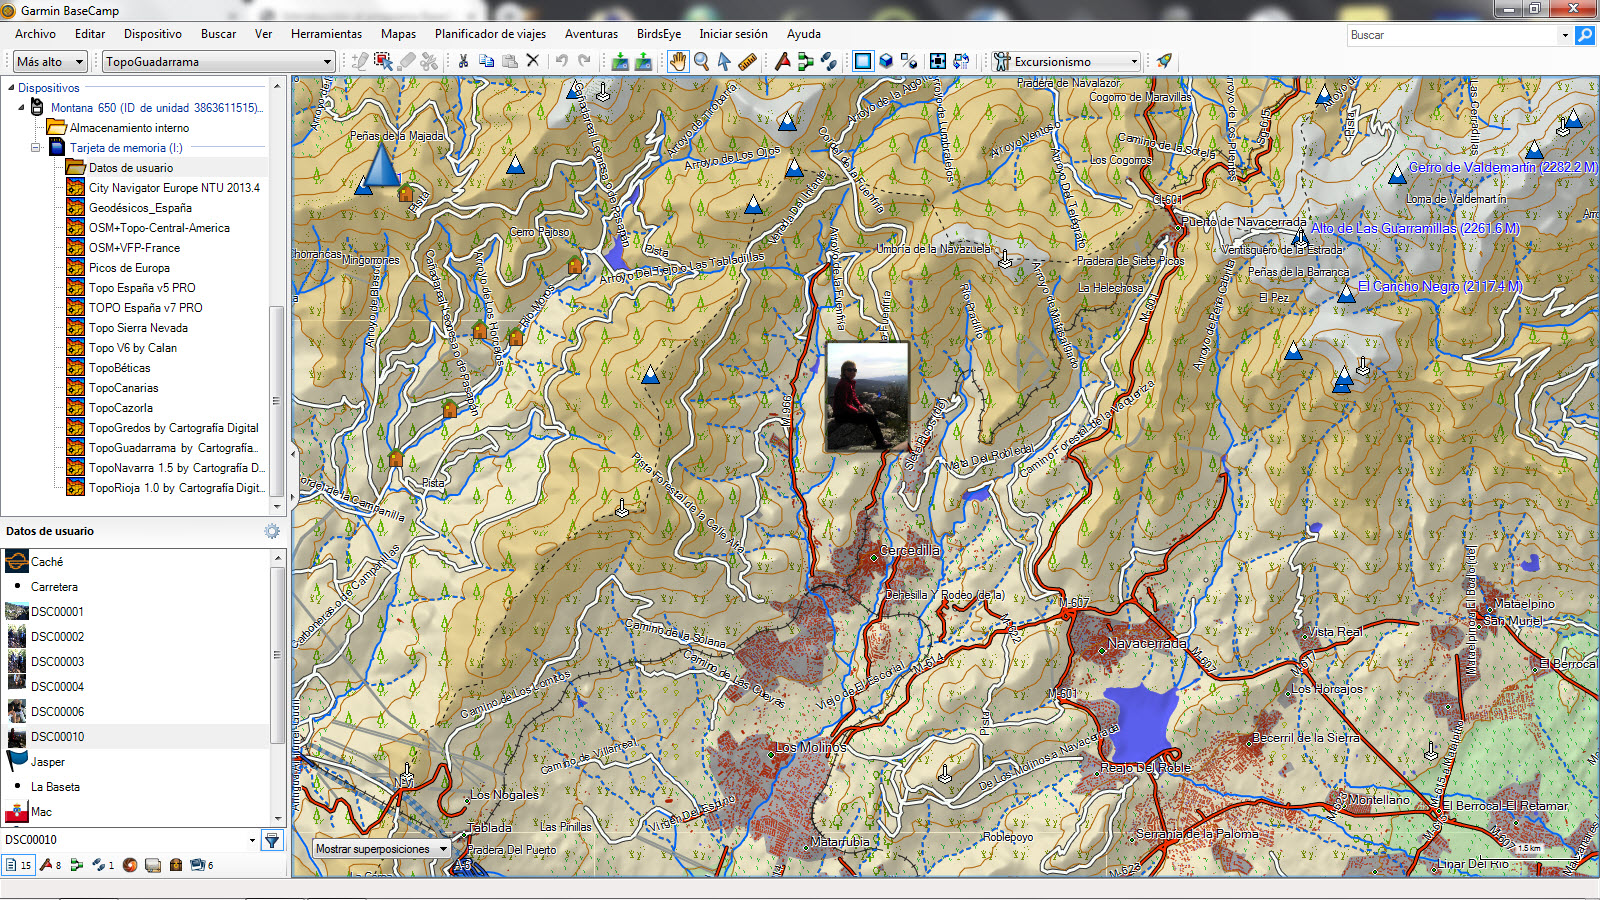Open the Datos de usuario gear options
The width and height of the screenshot is (1600, 900).
coord(272,531)
